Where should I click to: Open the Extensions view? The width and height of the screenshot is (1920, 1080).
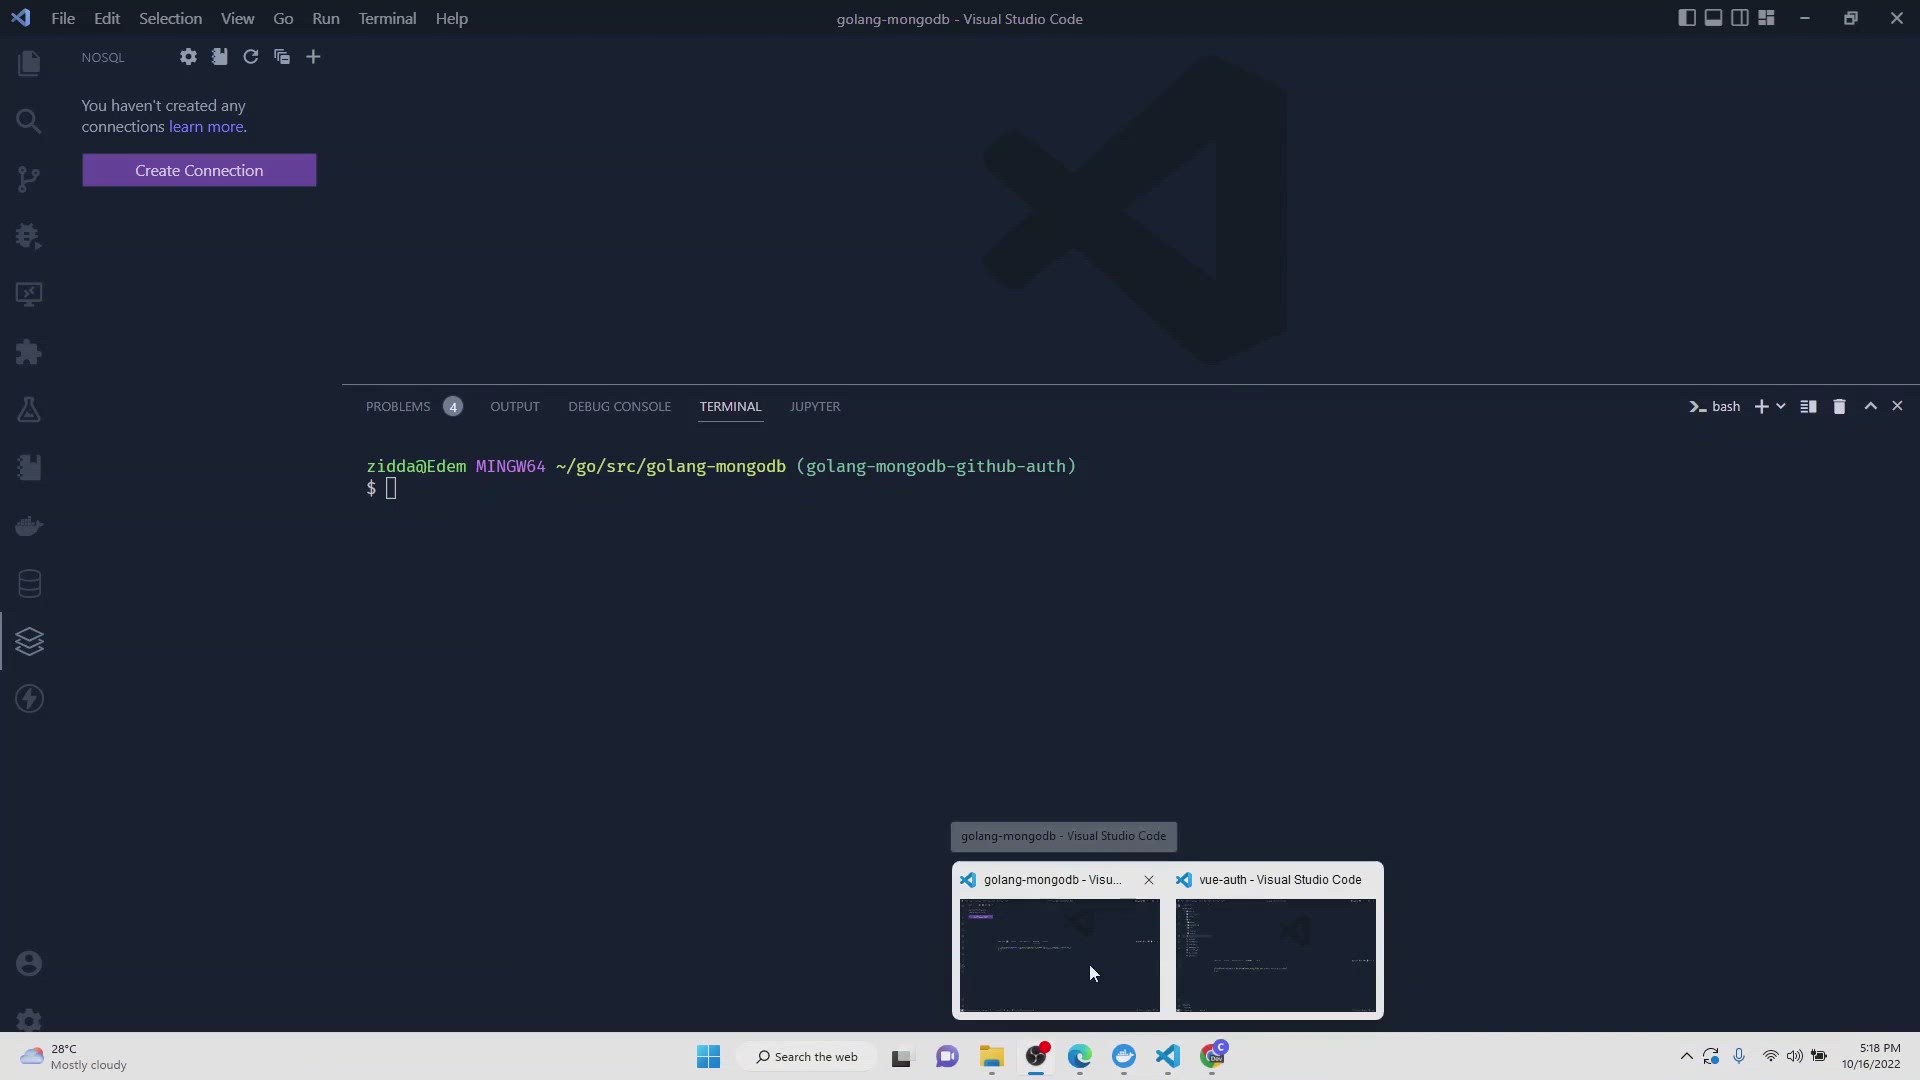point(29,352)
